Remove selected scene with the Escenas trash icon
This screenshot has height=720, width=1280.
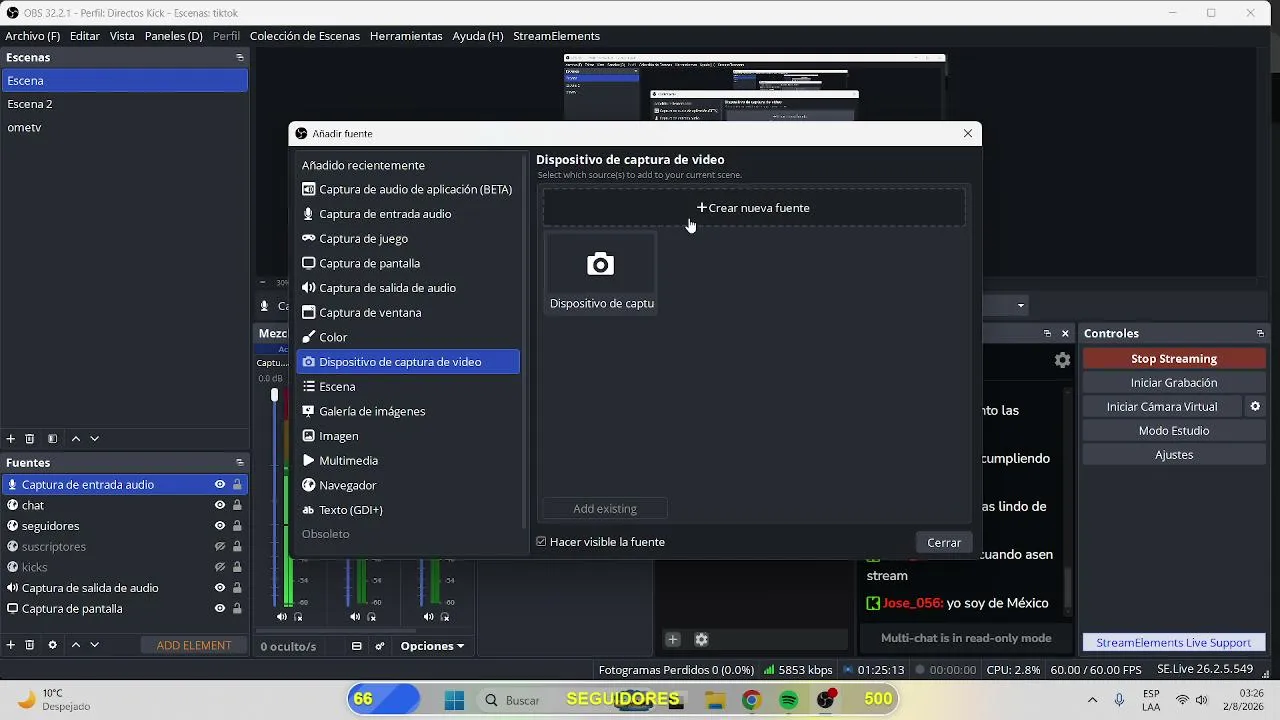(30, 438)
